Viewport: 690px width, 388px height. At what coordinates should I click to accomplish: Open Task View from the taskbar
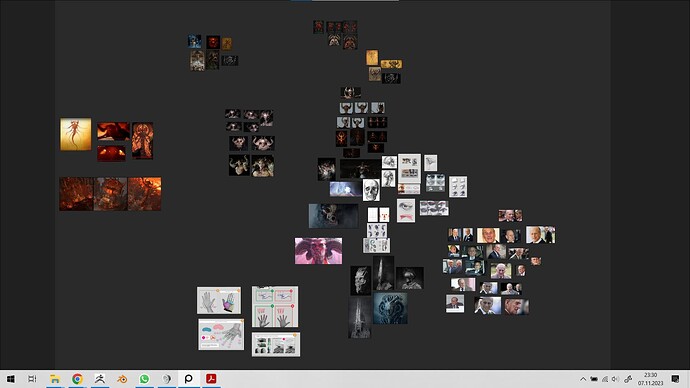(32, 379)
